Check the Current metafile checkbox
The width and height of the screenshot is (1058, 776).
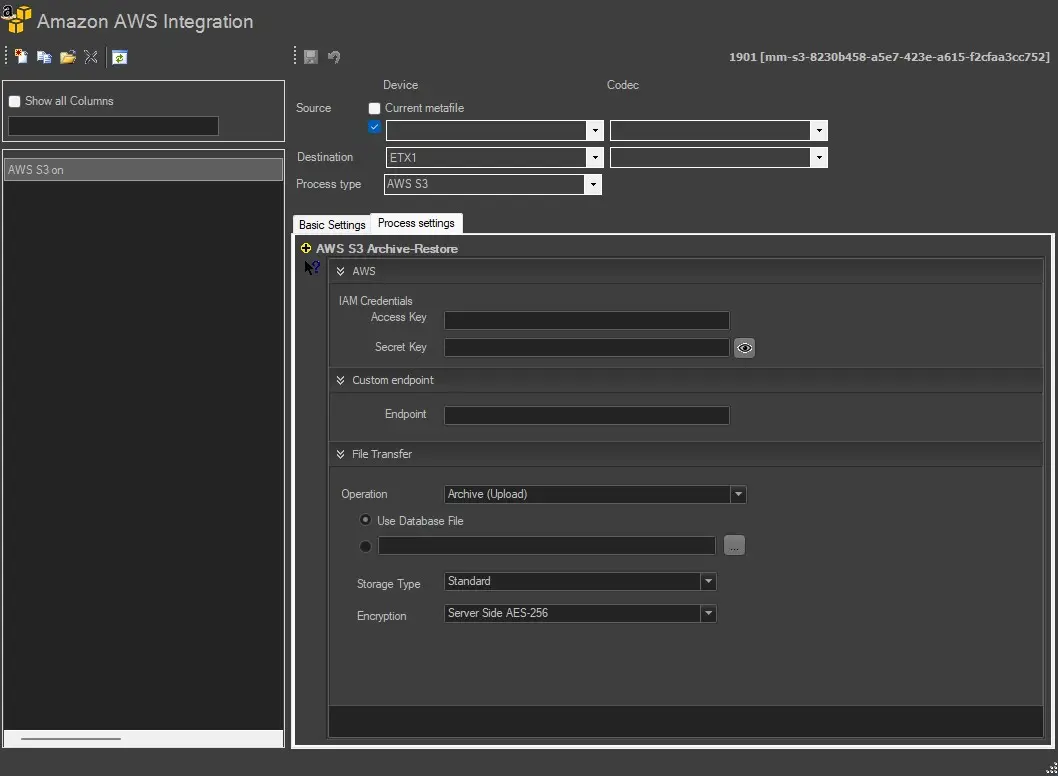(x=375, y=108)
